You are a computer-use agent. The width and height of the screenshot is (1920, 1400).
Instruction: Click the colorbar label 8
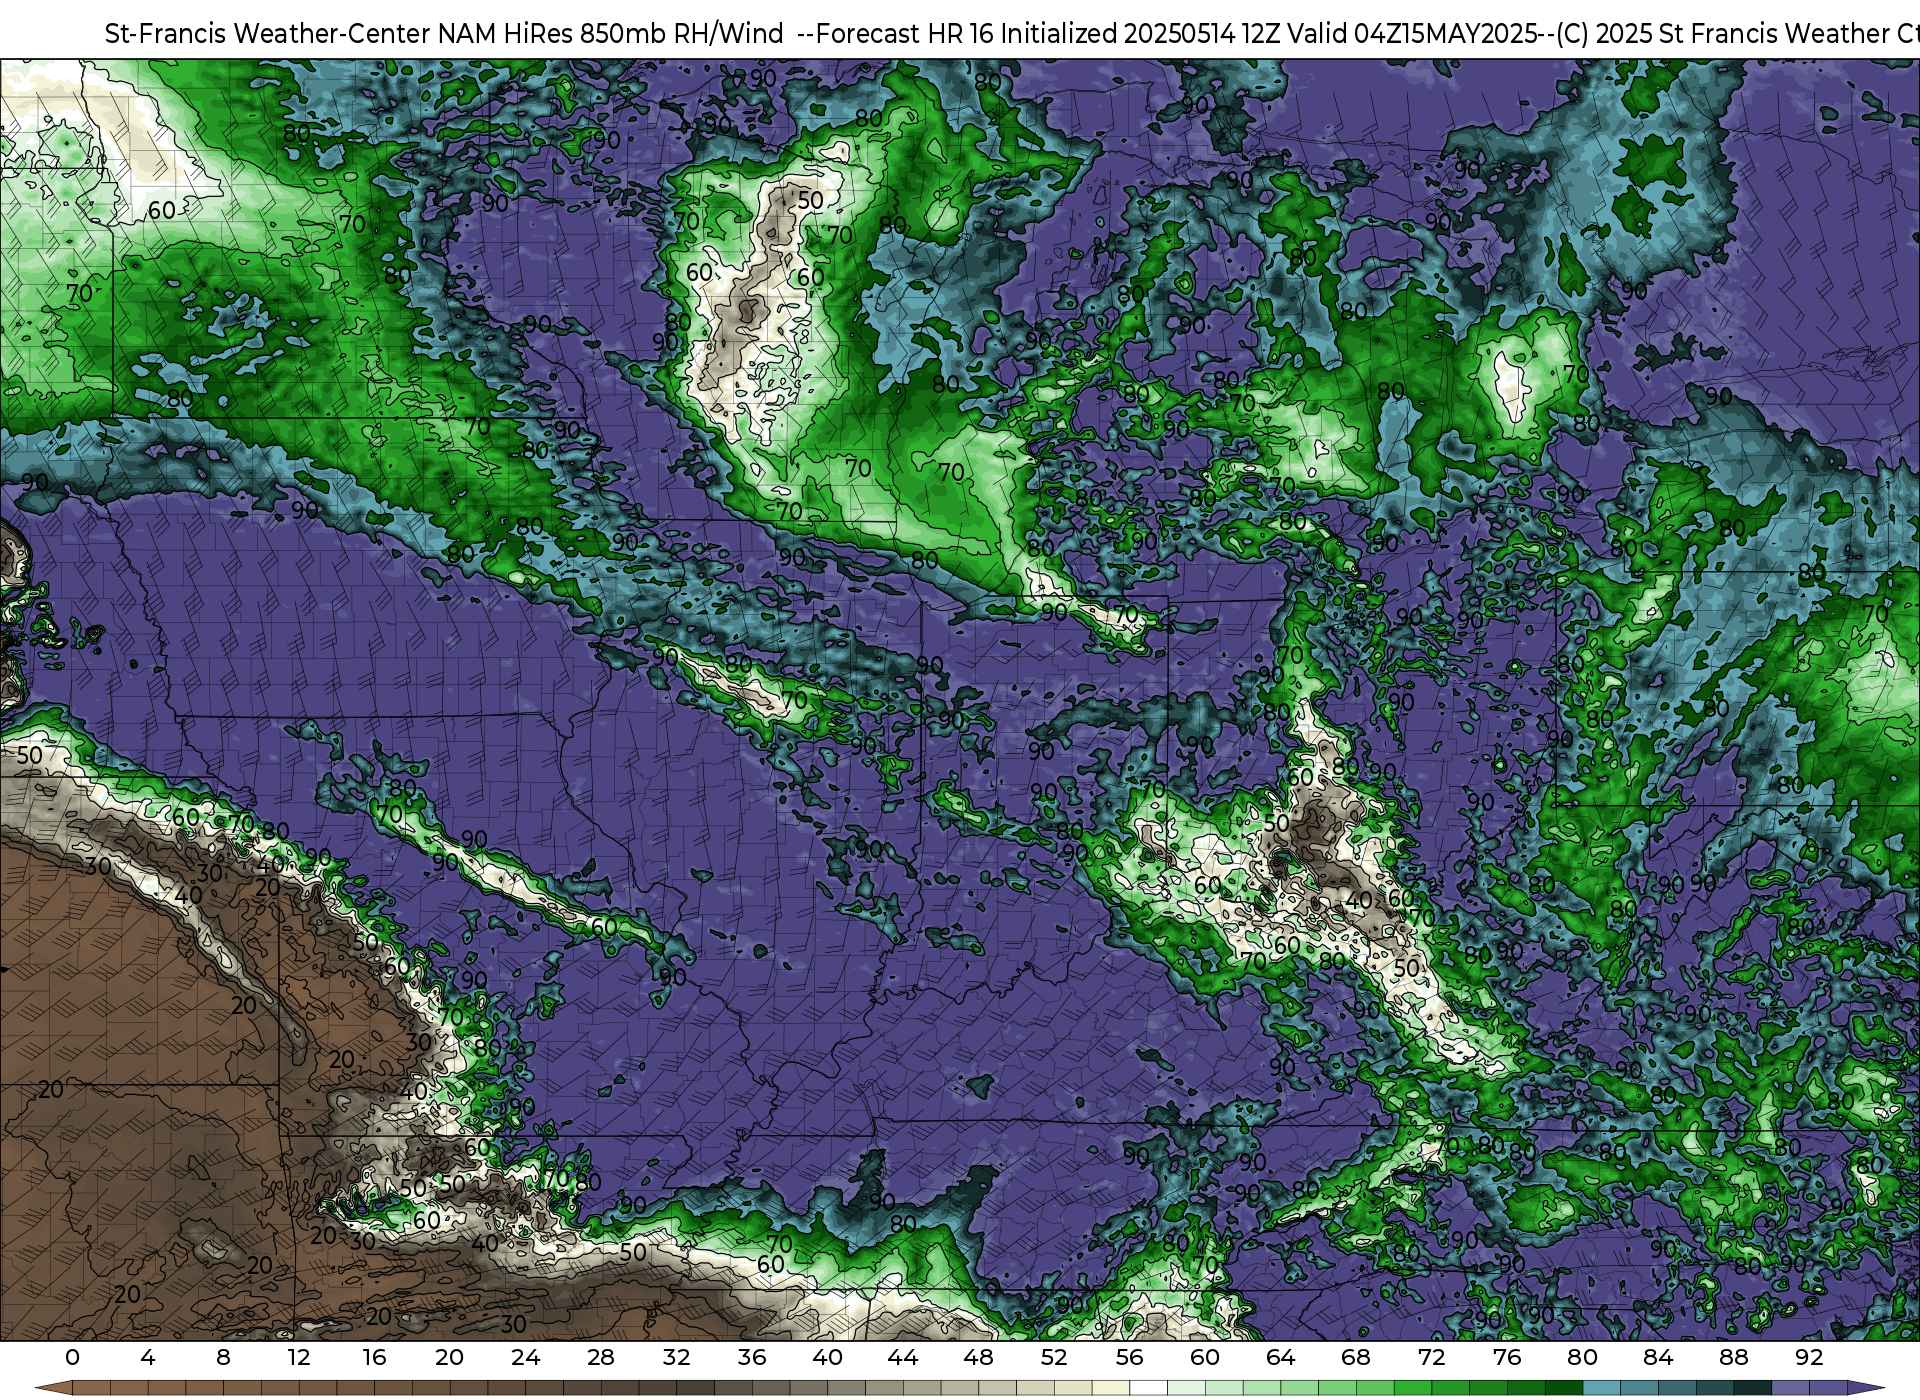click(x=223, y=1357)
